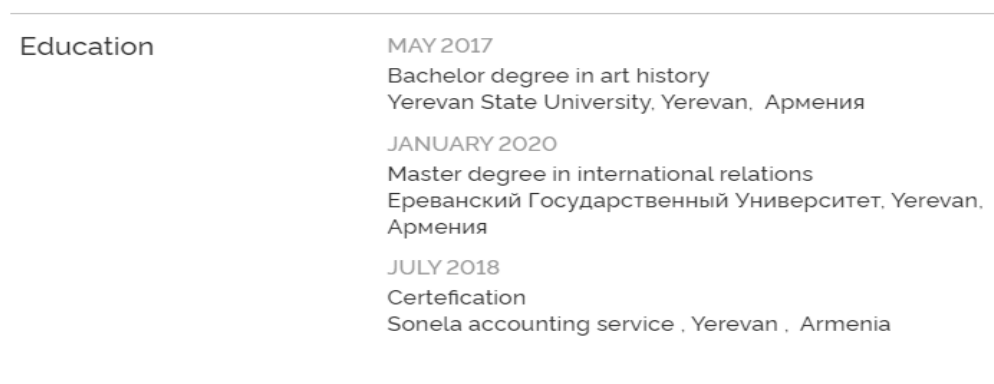This screenshot has height=384, width=994.
Task: Click the word Armenia in the last entry
Action: pos(845,324)
